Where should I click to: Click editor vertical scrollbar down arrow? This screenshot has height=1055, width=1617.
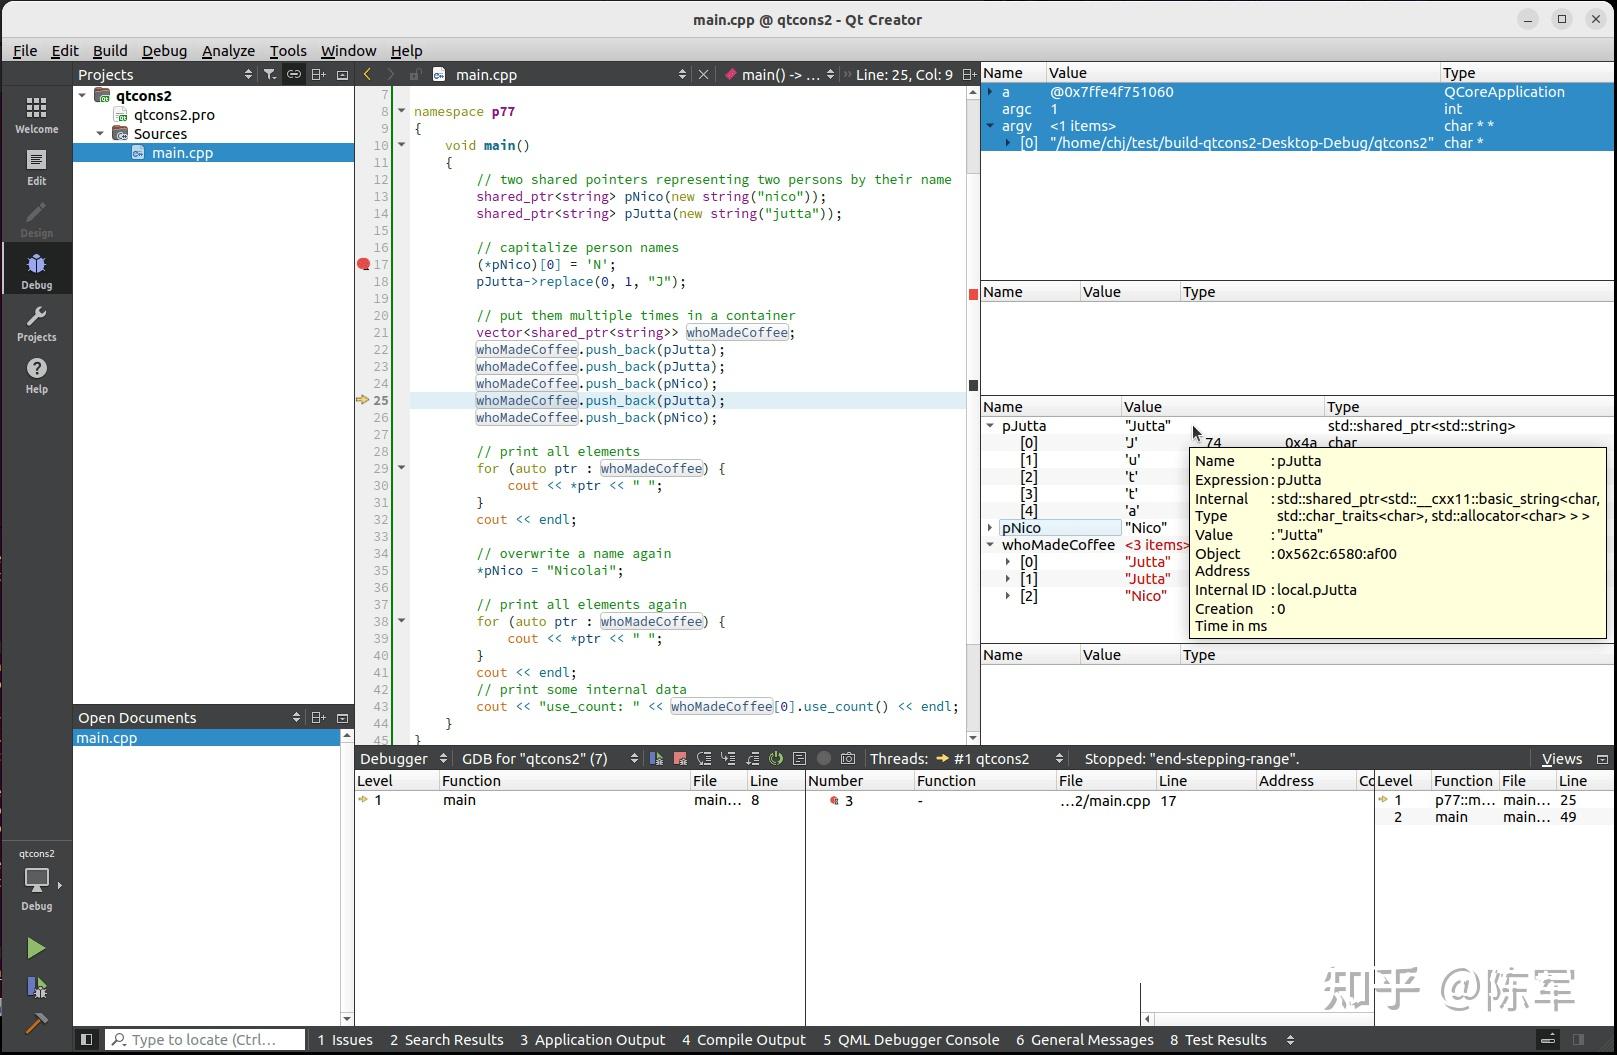click(972, 738)
